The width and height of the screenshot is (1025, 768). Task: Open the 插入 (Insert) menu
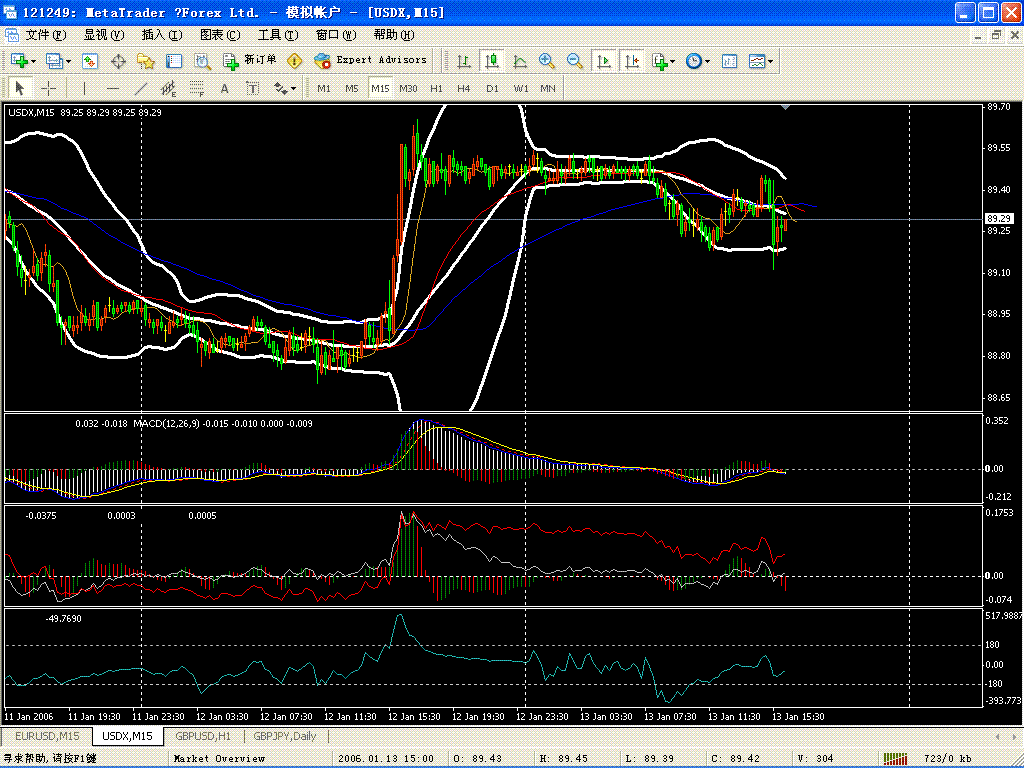161,35
